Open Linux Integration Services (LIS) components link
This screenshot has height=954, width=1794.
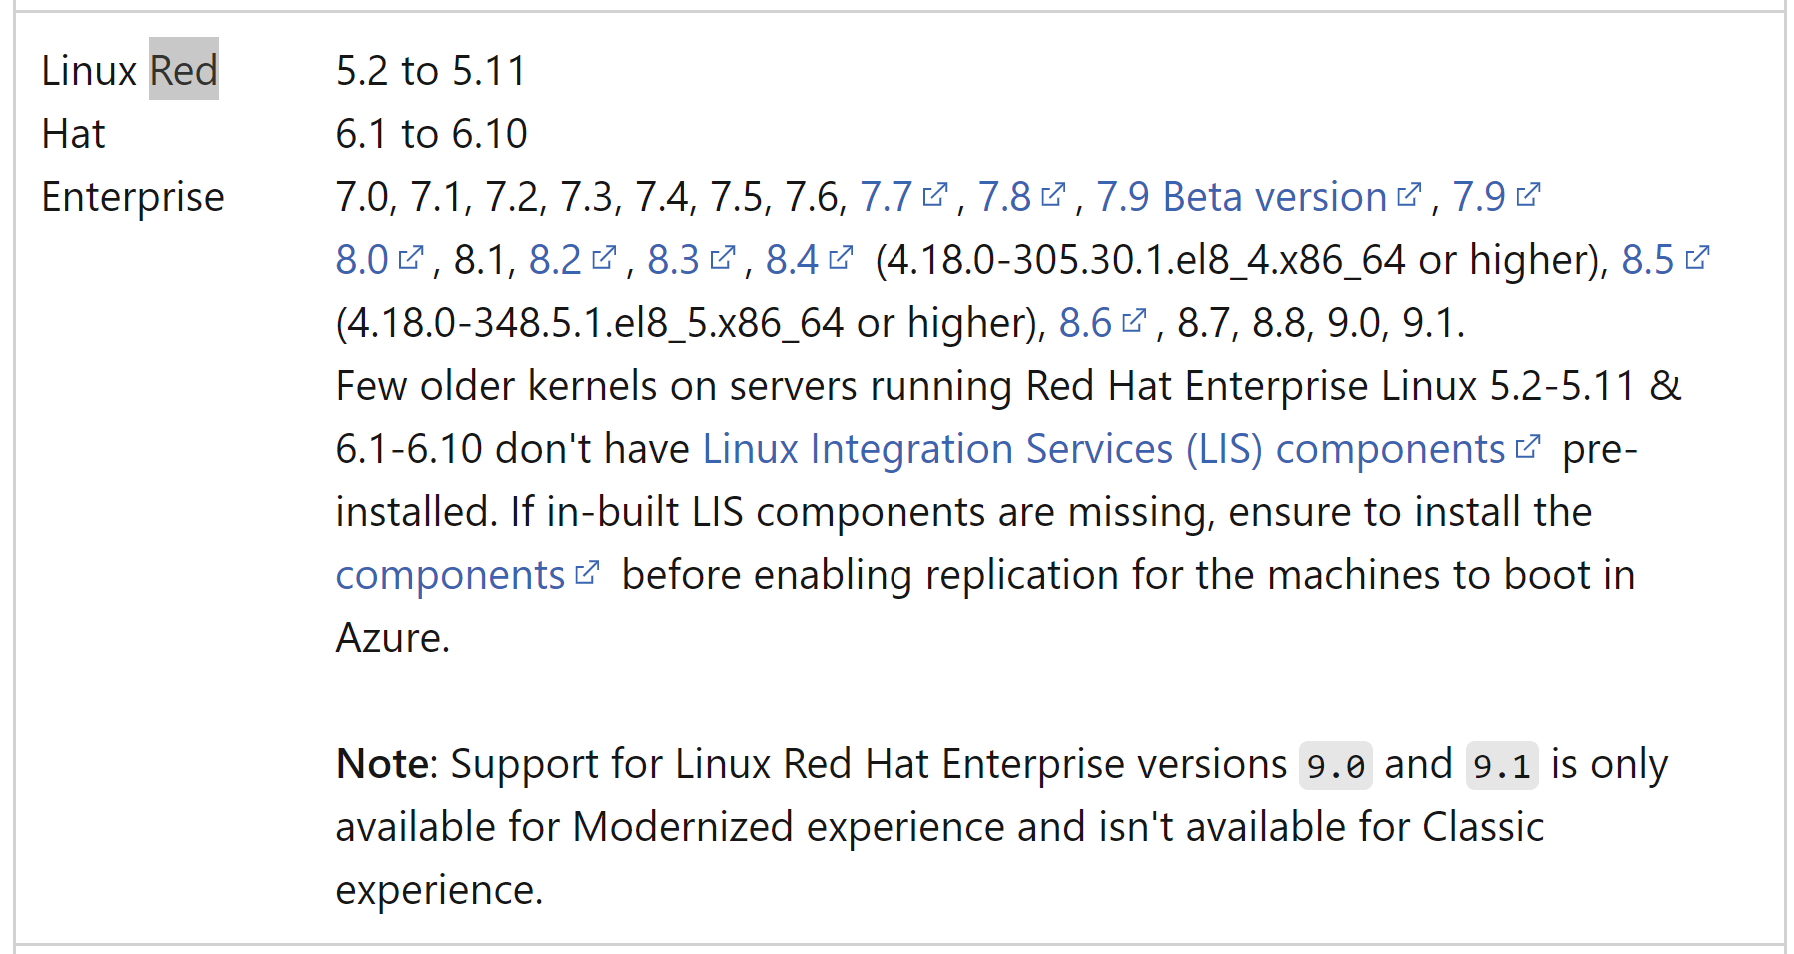[x=1121, y=449]
